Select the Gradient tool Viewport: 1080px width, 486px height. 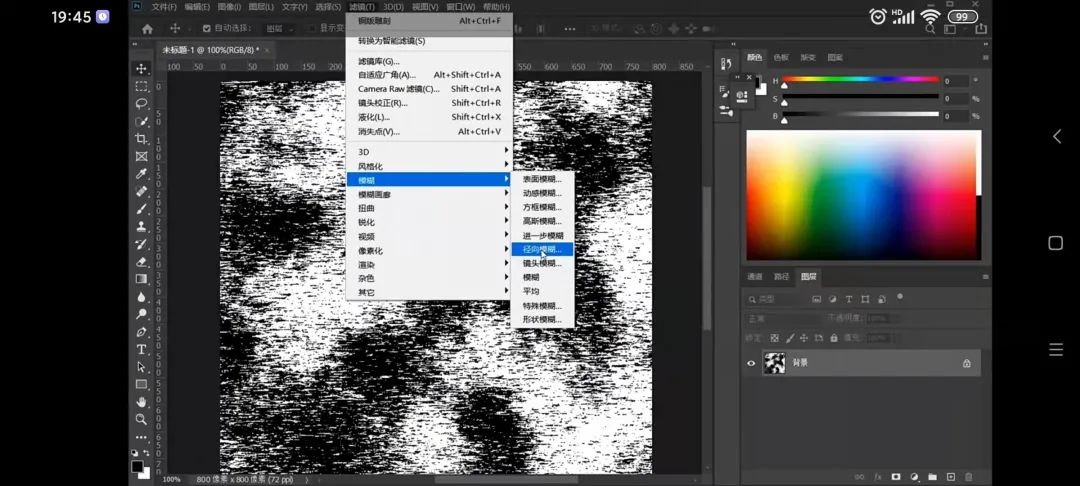tap(142, 279)
